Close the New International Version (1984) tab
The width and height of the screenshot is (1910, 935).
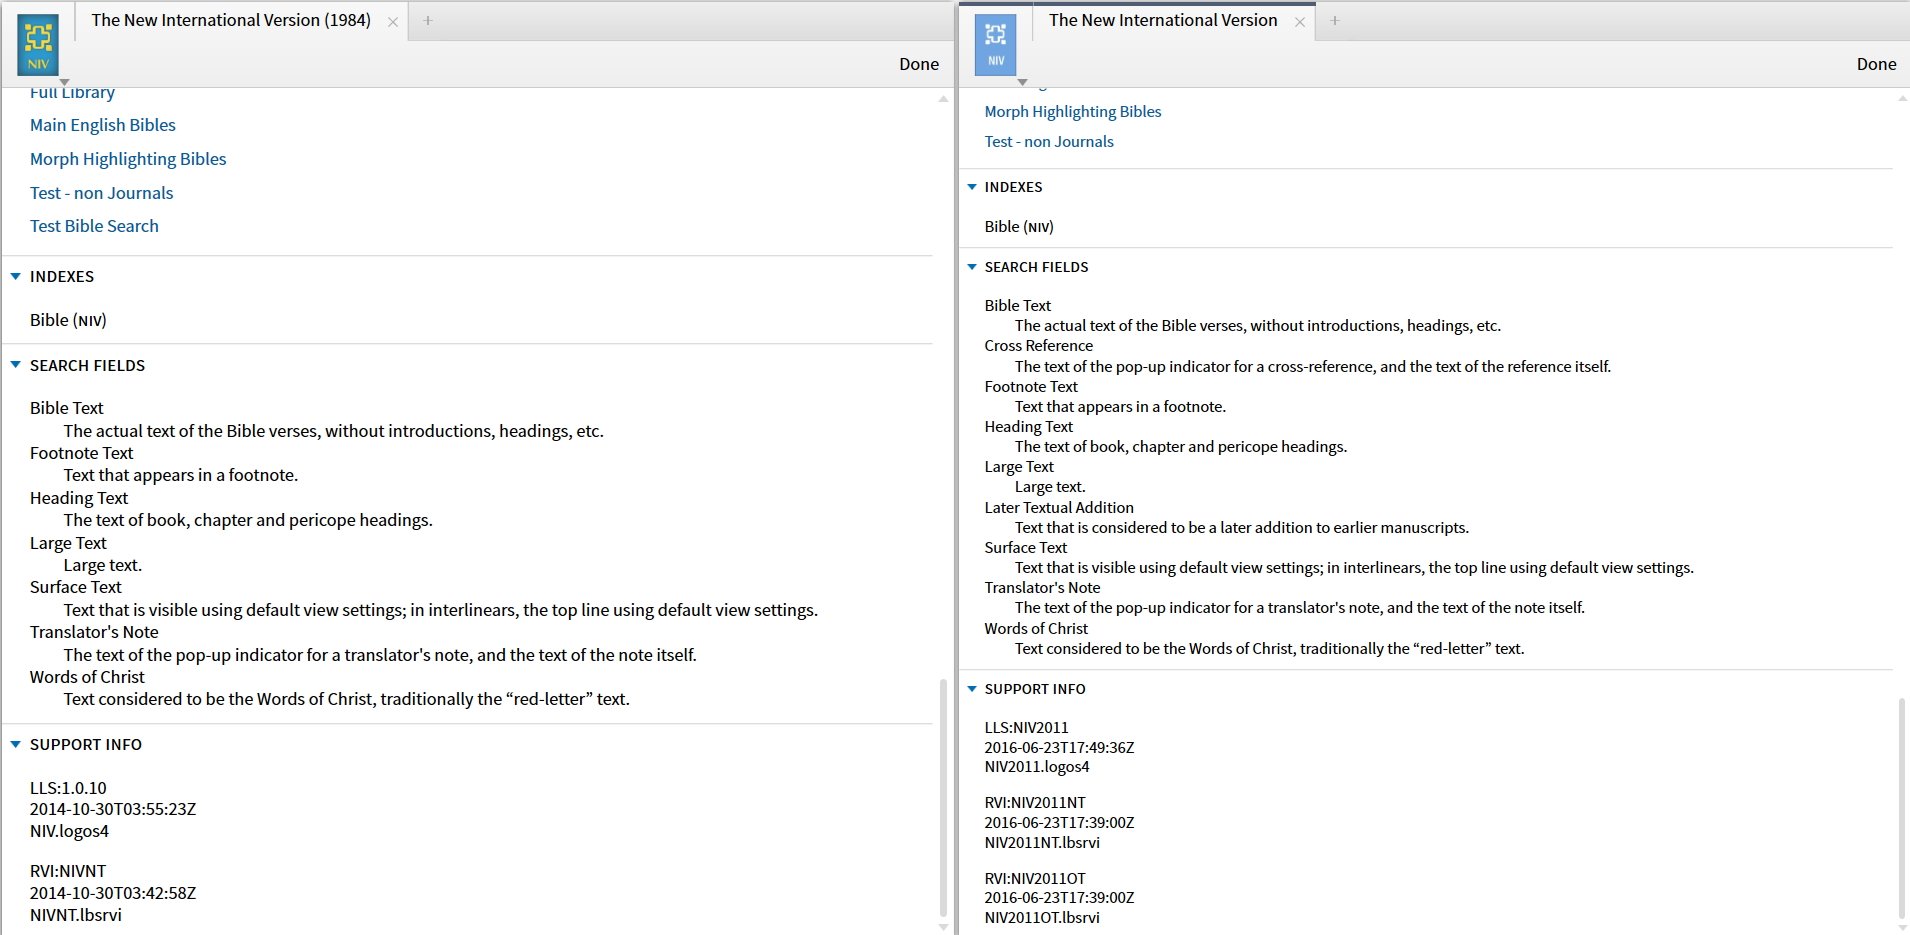tap(393, 21)
